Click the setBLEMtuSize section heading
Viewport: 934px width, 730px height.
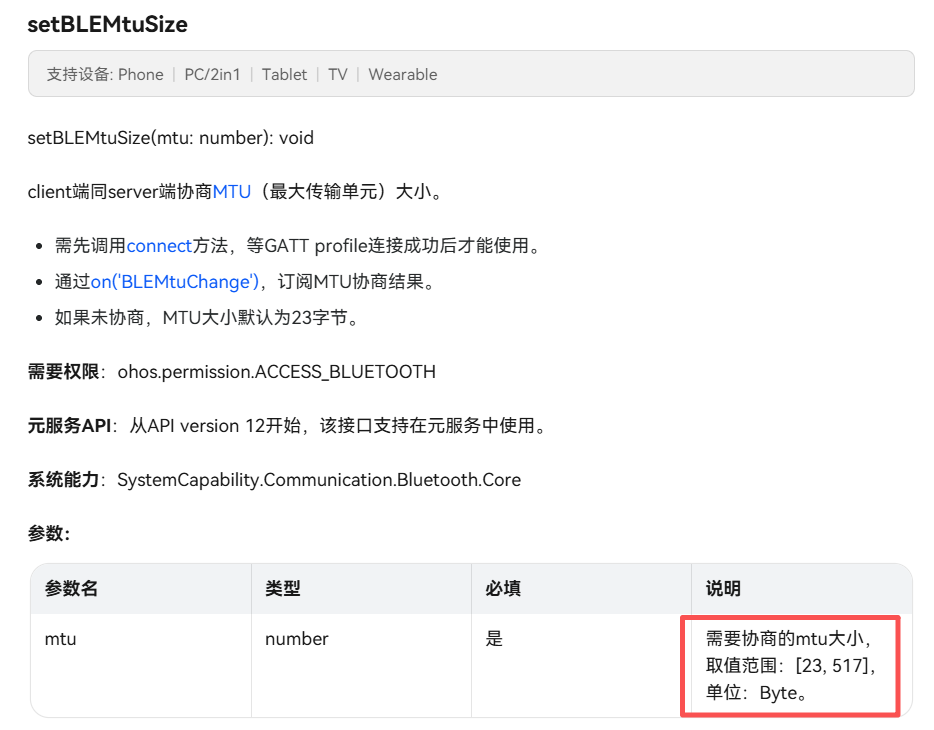pyautogui.click(x=107, y=23)
